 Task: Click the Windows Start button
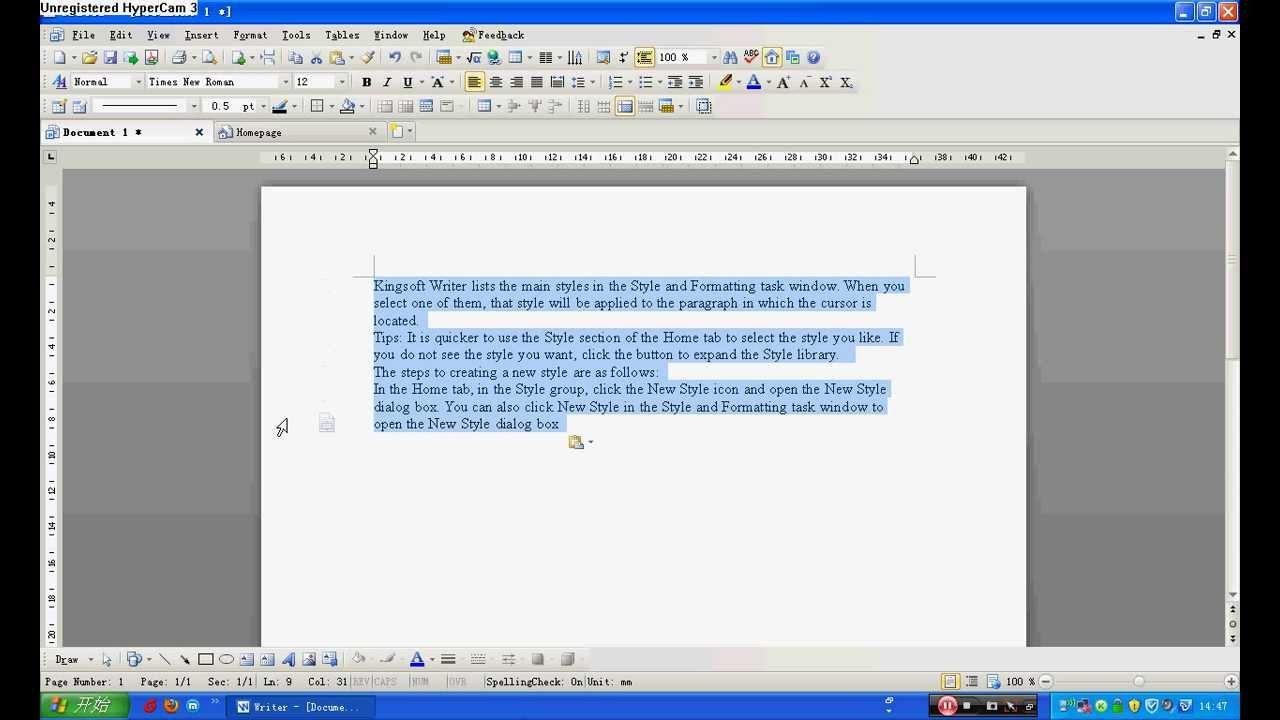(85, 706)
